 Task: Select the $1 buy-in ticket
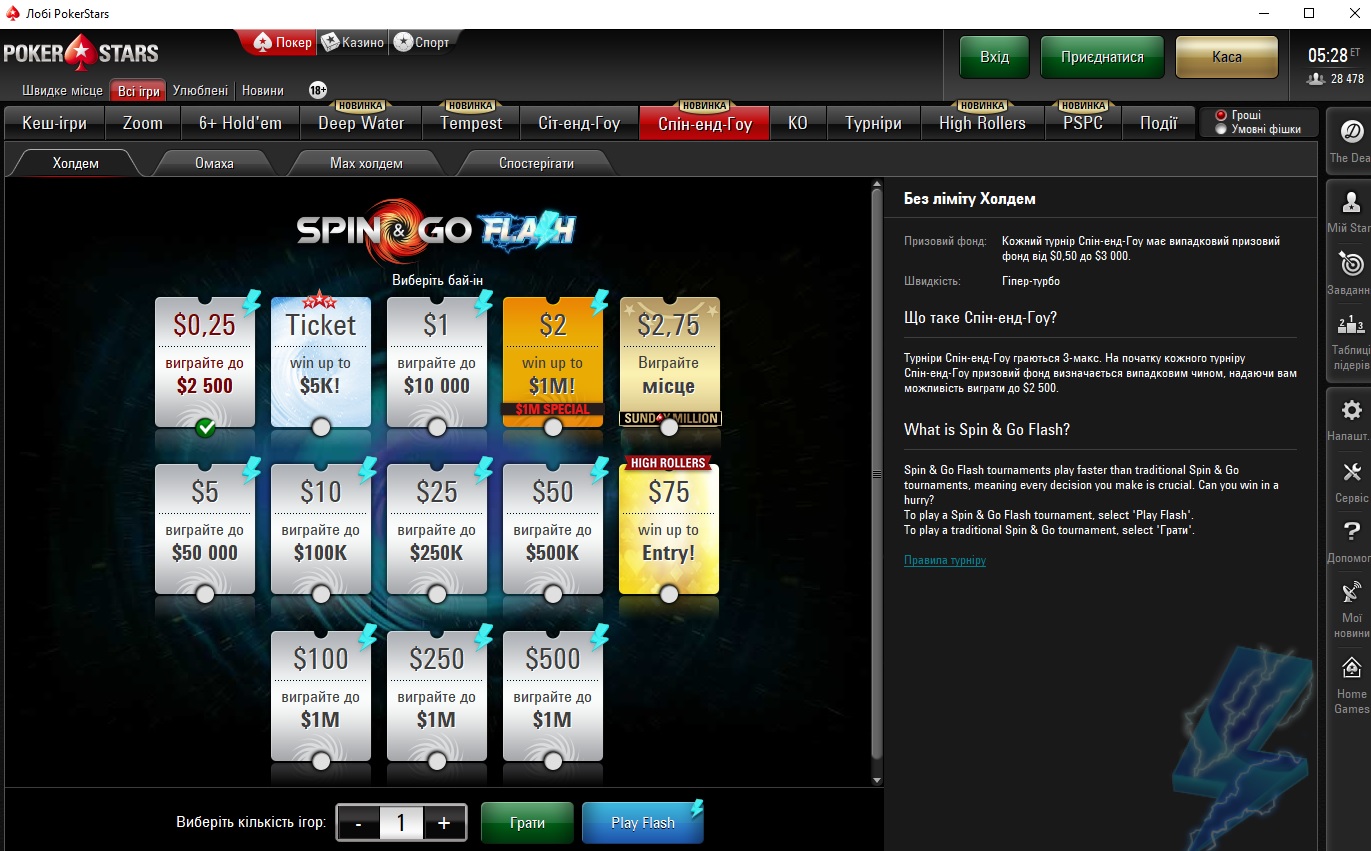click(437, 360)
